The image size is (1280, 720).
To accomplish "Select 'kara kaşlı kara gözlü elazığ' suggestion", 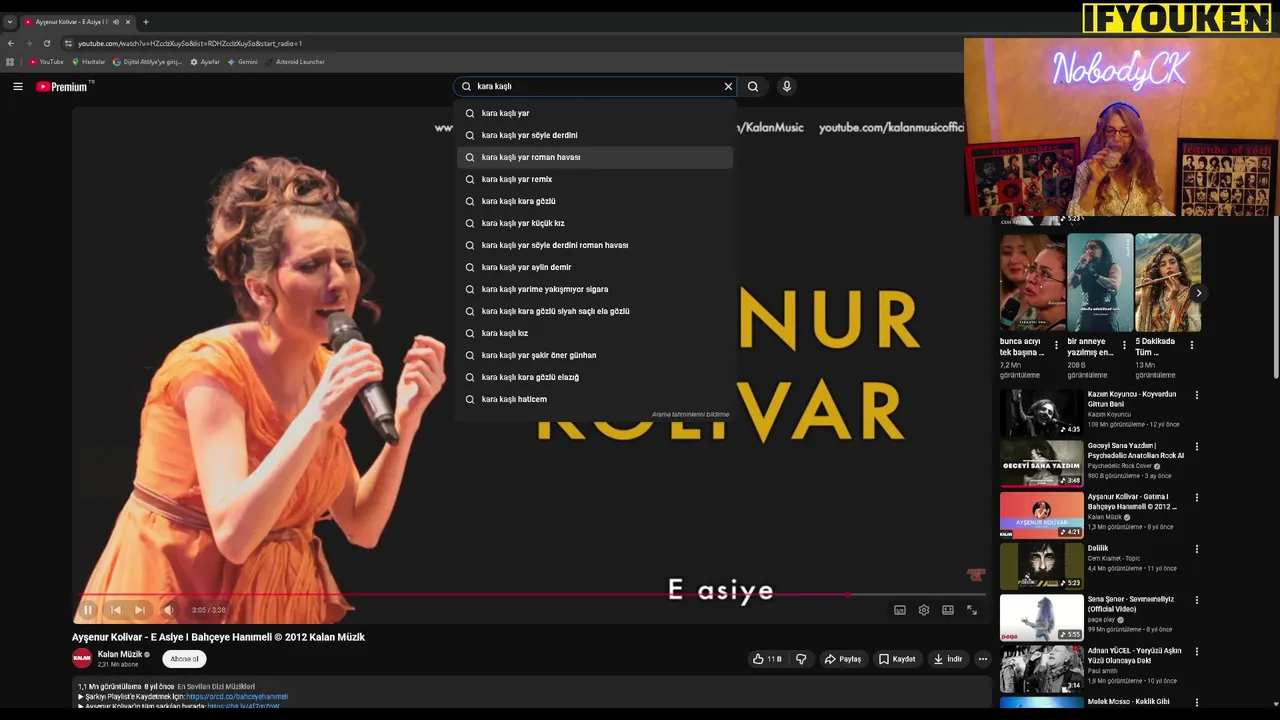I will click(x=595, y=377).
